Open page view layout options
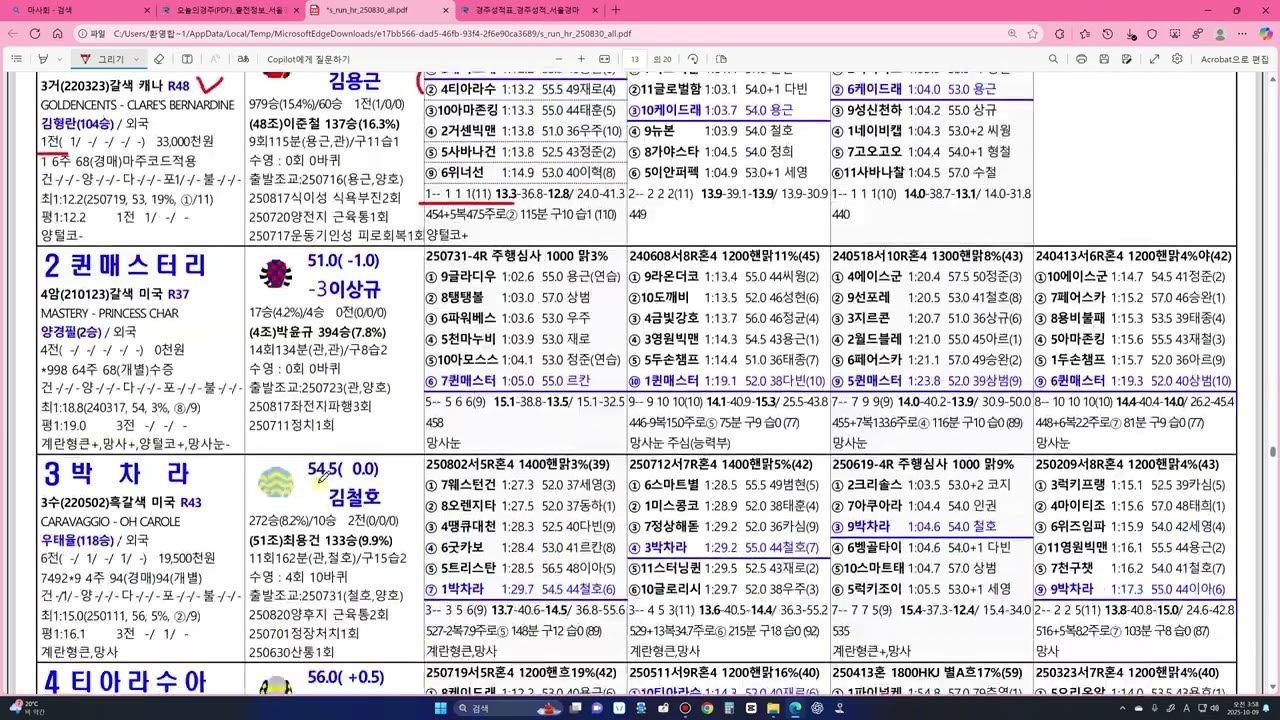Image resolution: width=1280 pixels, height=720 pixels. tap(720, 59)
